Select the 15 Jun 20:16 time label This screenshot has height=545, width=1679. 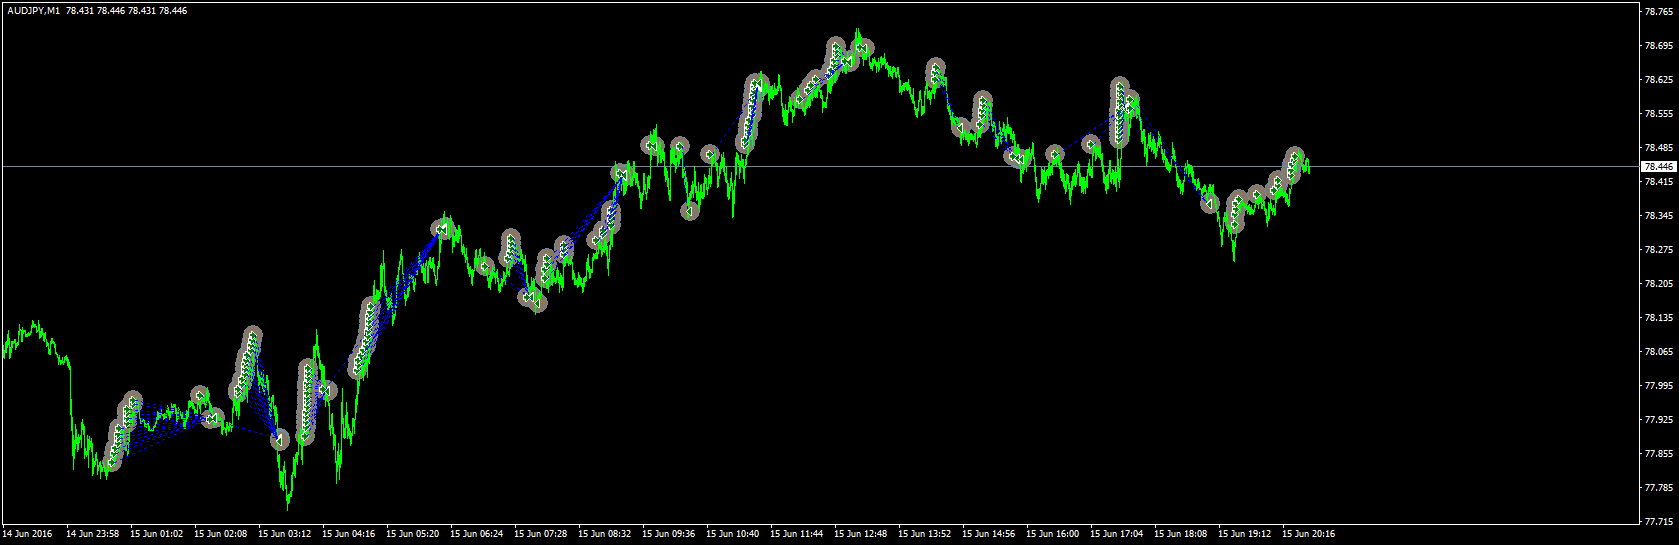click(1308, 534)
